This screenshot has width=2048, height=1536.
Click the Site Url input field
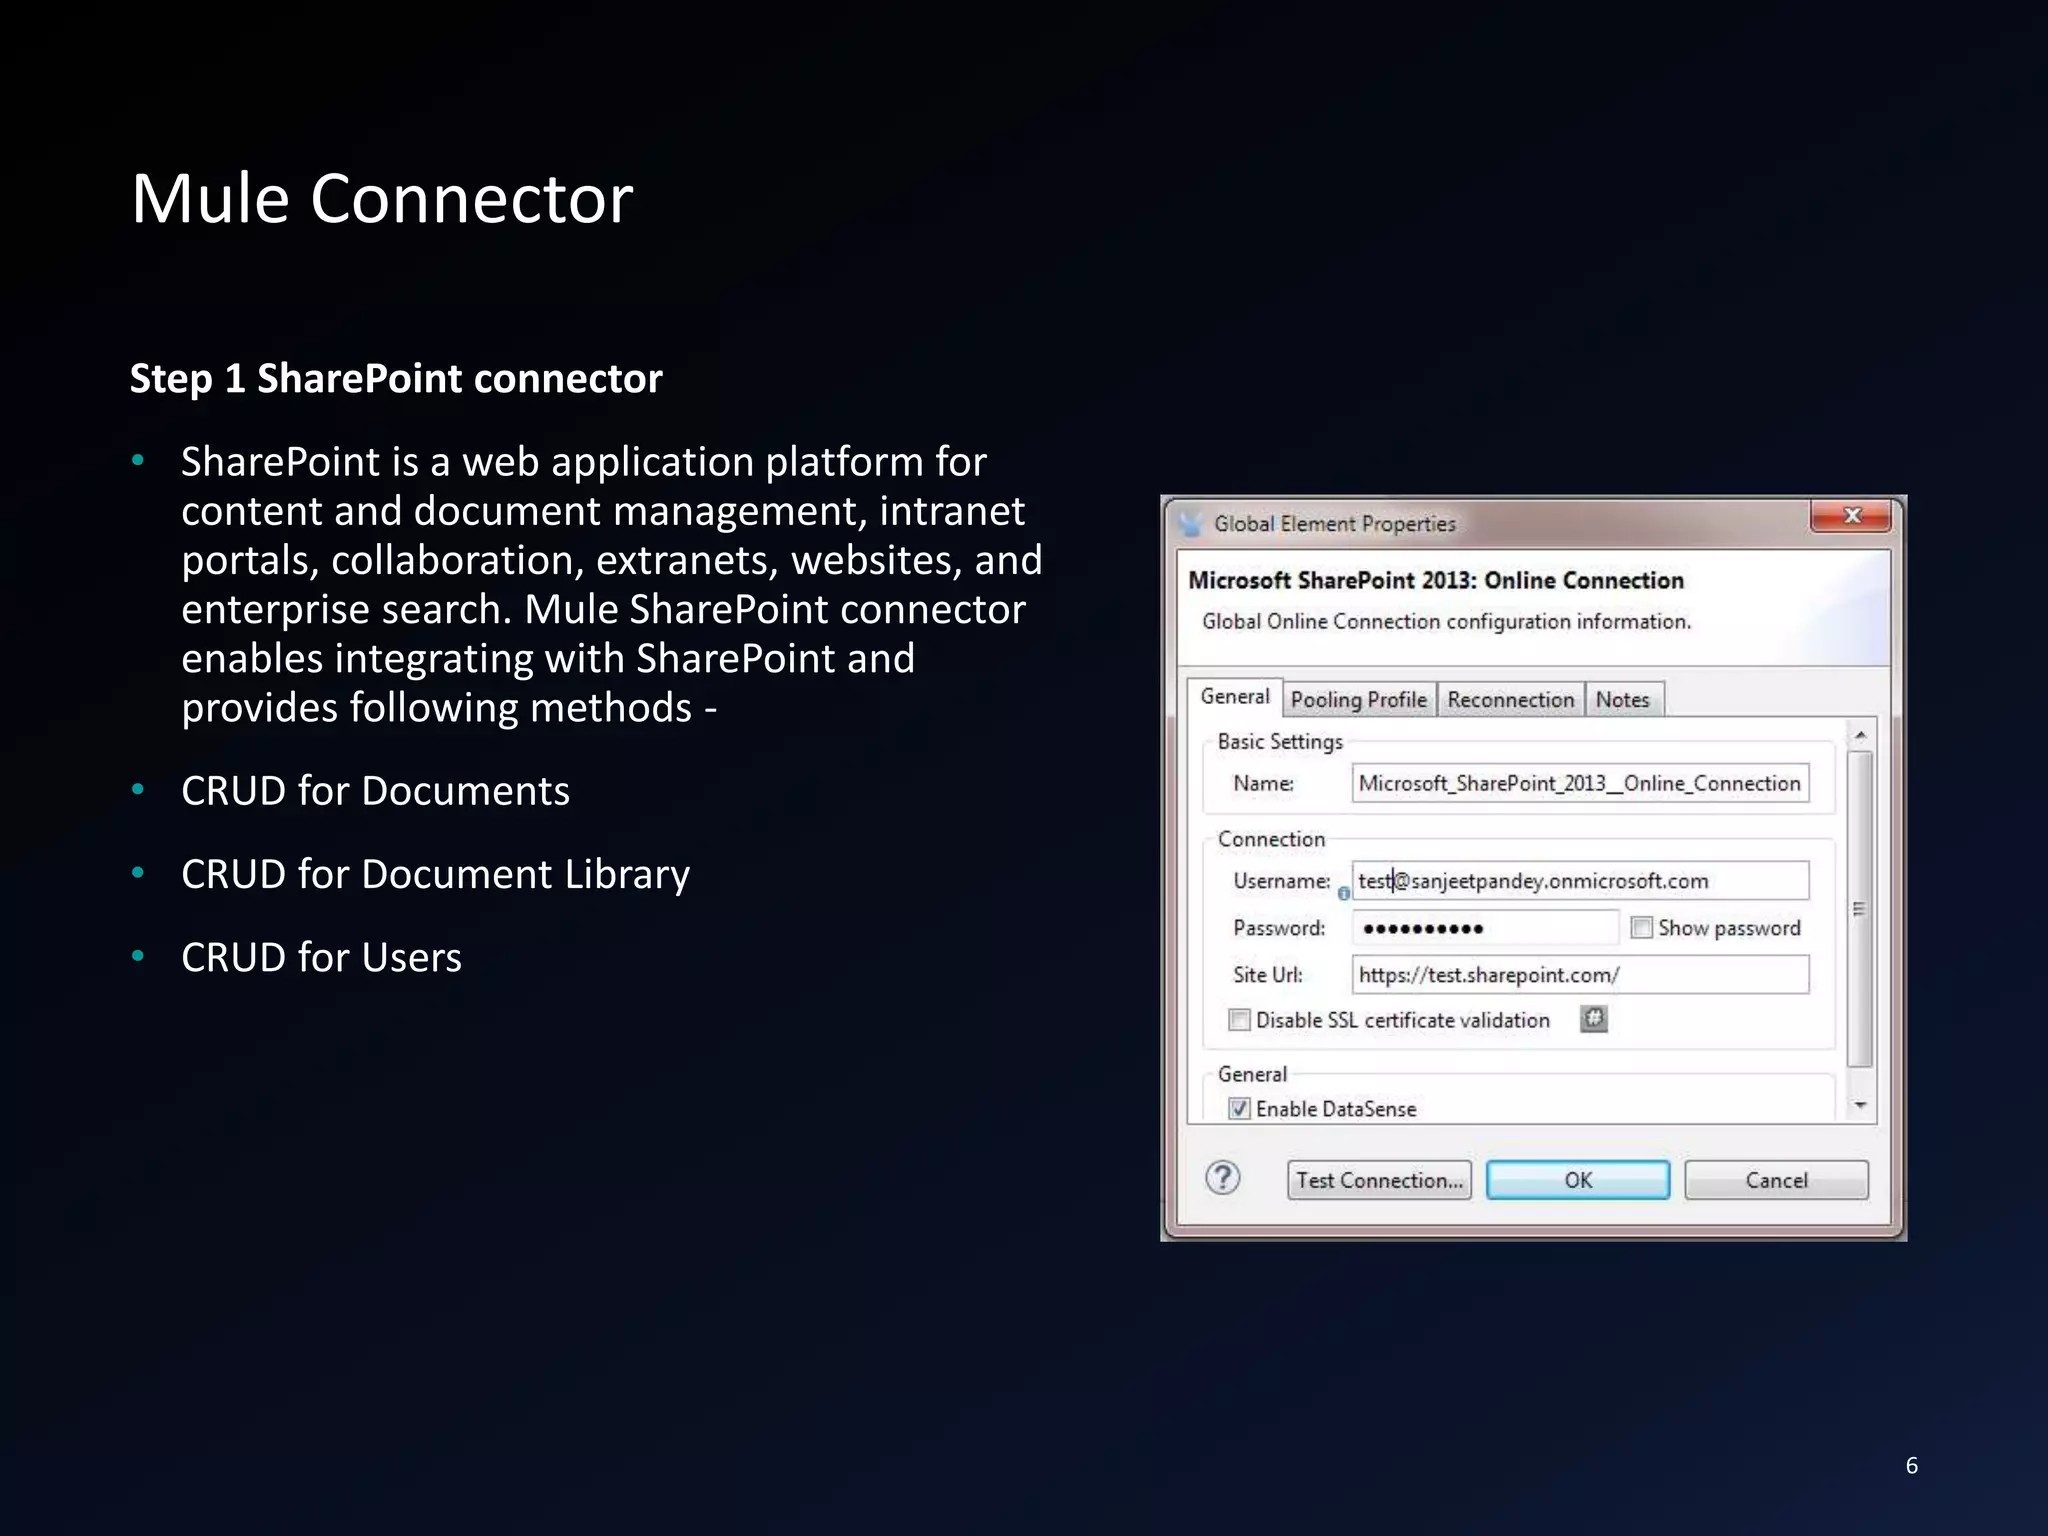tap(1580, 975)
